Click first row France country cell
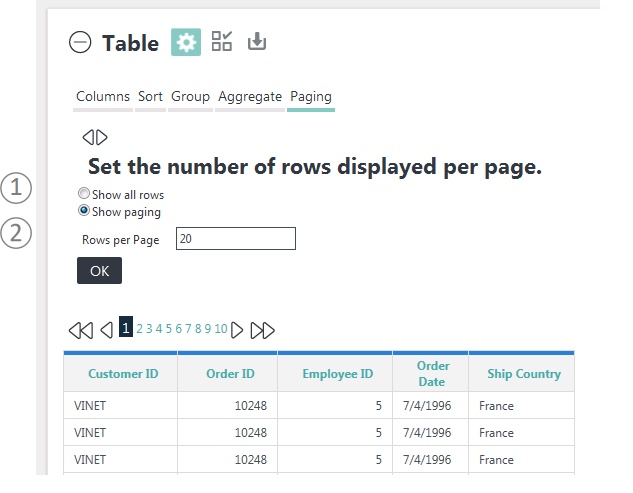This screenshot has height=493, width=633. [x=522, y=405]
